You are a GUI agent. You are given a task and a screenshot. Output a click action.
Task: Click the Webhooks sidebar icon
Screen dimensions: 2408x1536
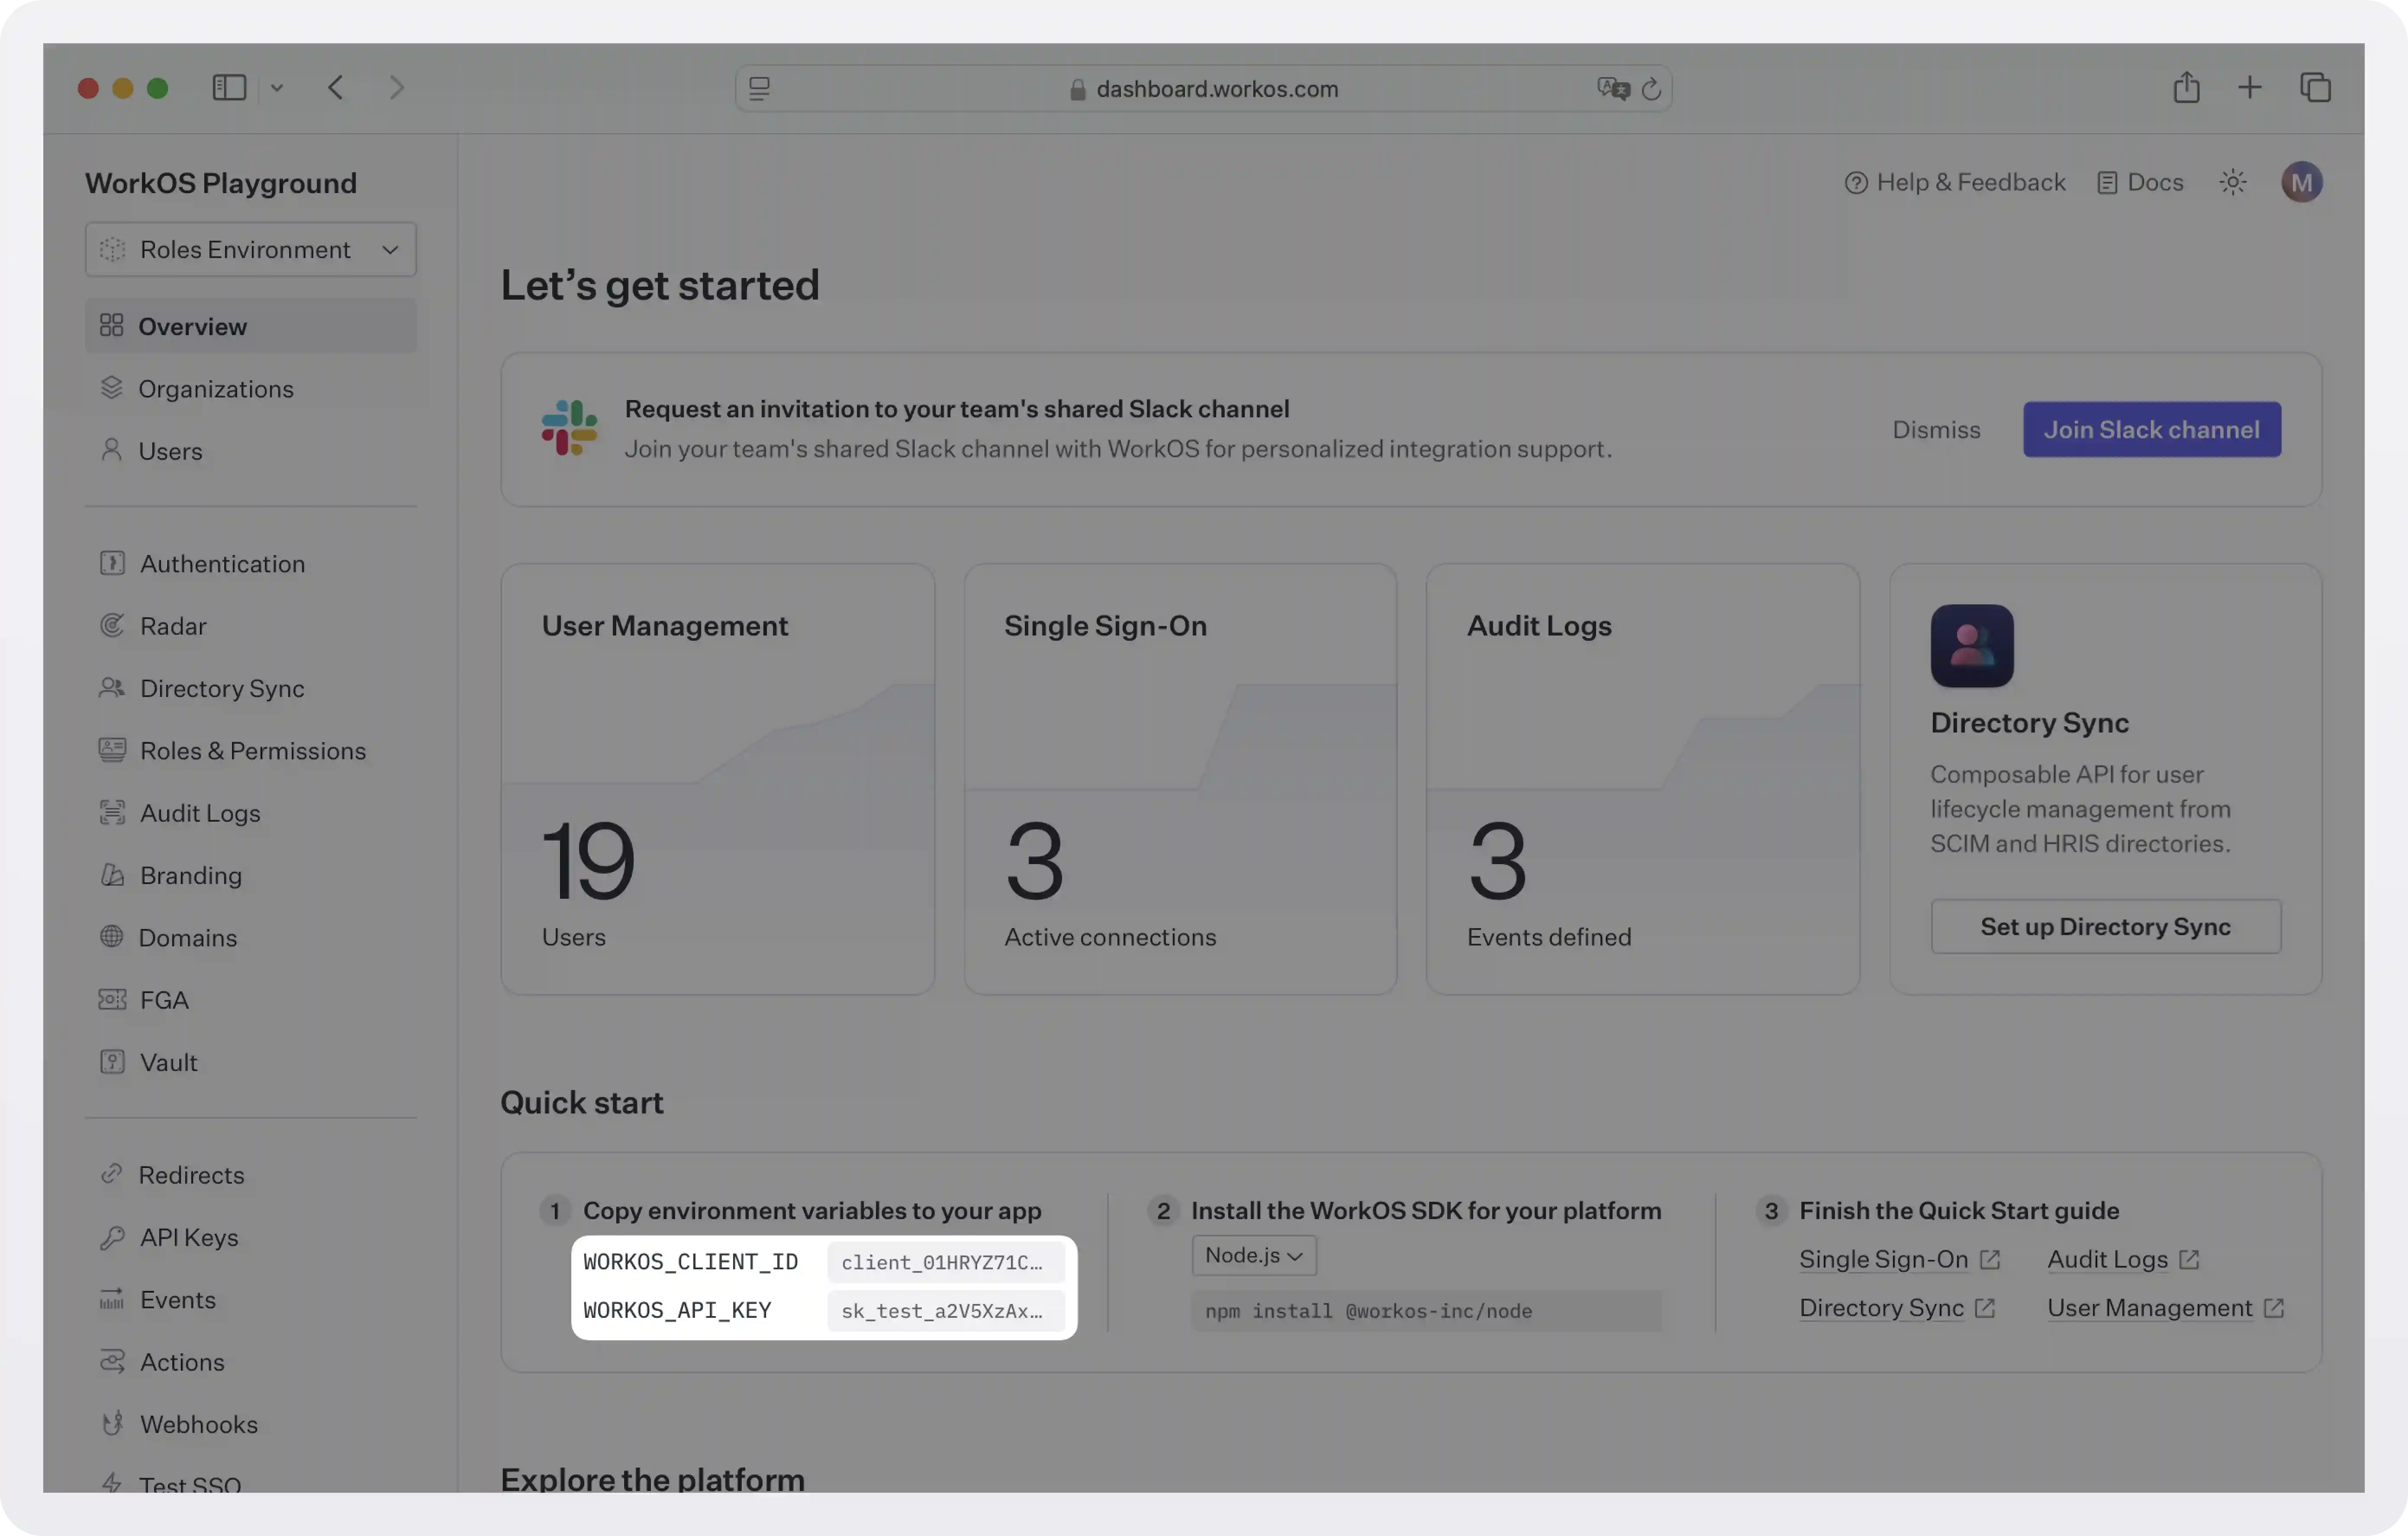point(112,1423)
